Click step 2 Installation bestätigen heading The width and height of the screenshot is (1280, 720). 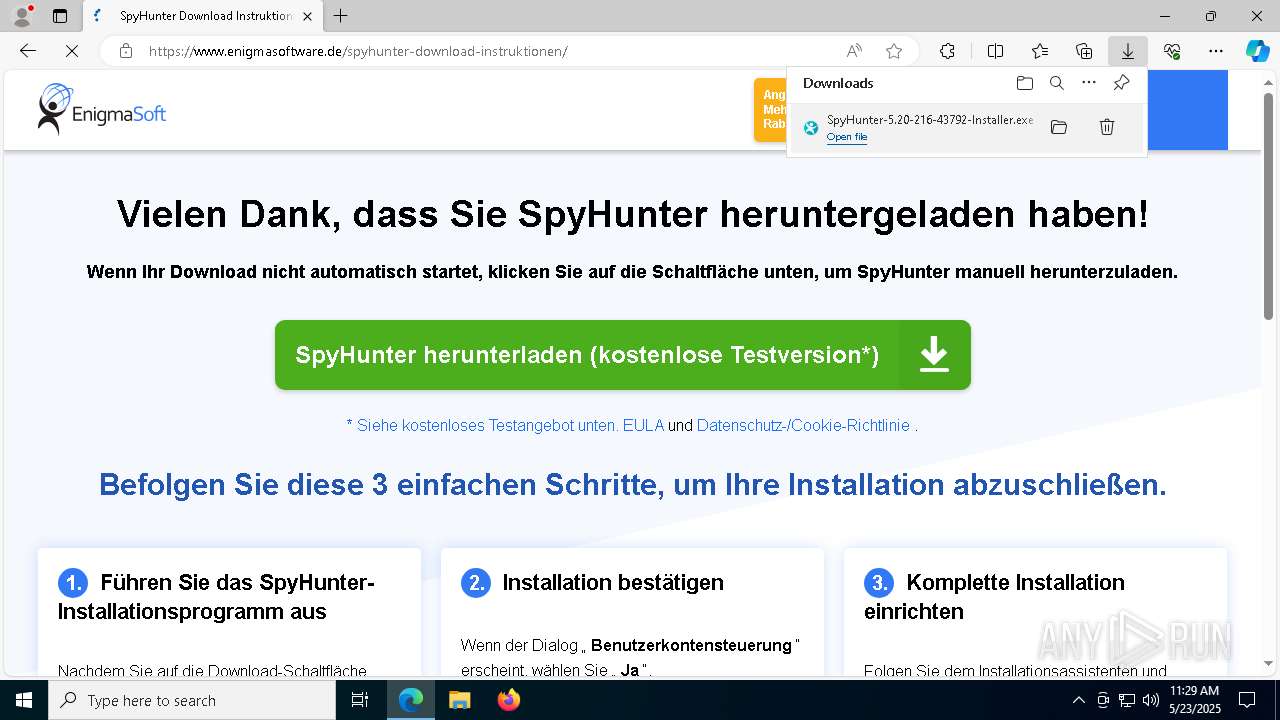click(x=613, y=582)
